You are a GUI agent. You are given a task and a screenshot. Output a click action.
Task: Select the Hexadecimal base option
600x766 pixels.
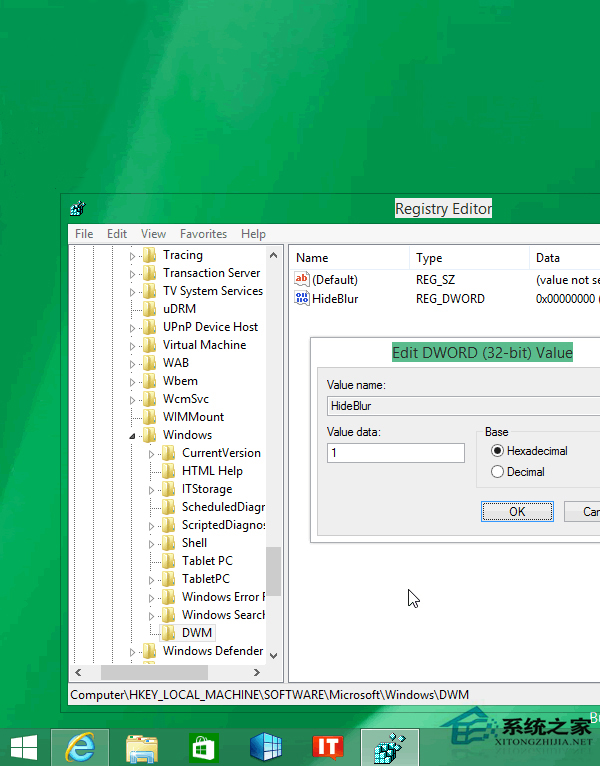(497, 451)
